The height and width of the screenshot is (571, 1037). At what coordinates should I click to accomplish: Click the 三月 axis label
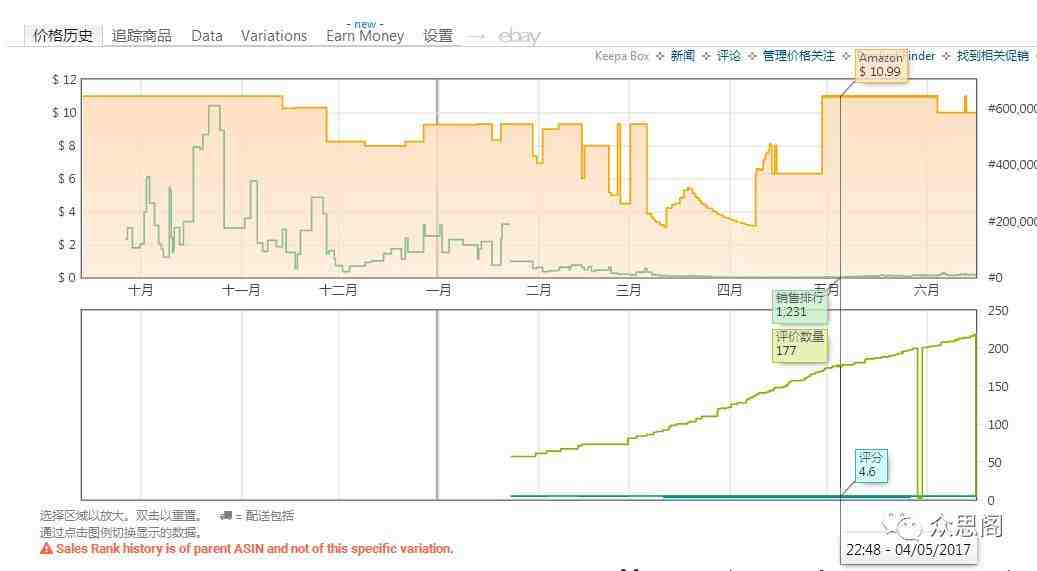click(x=628, y=290)
